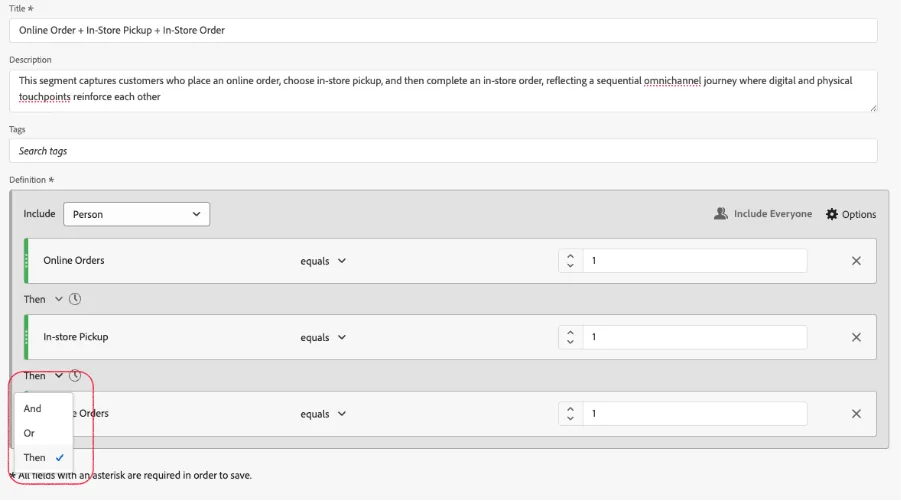Image resolution: width=901 pixels, height=501 pixels.
Task: Open Then operator below Online Orders
Action: point(43,299)
